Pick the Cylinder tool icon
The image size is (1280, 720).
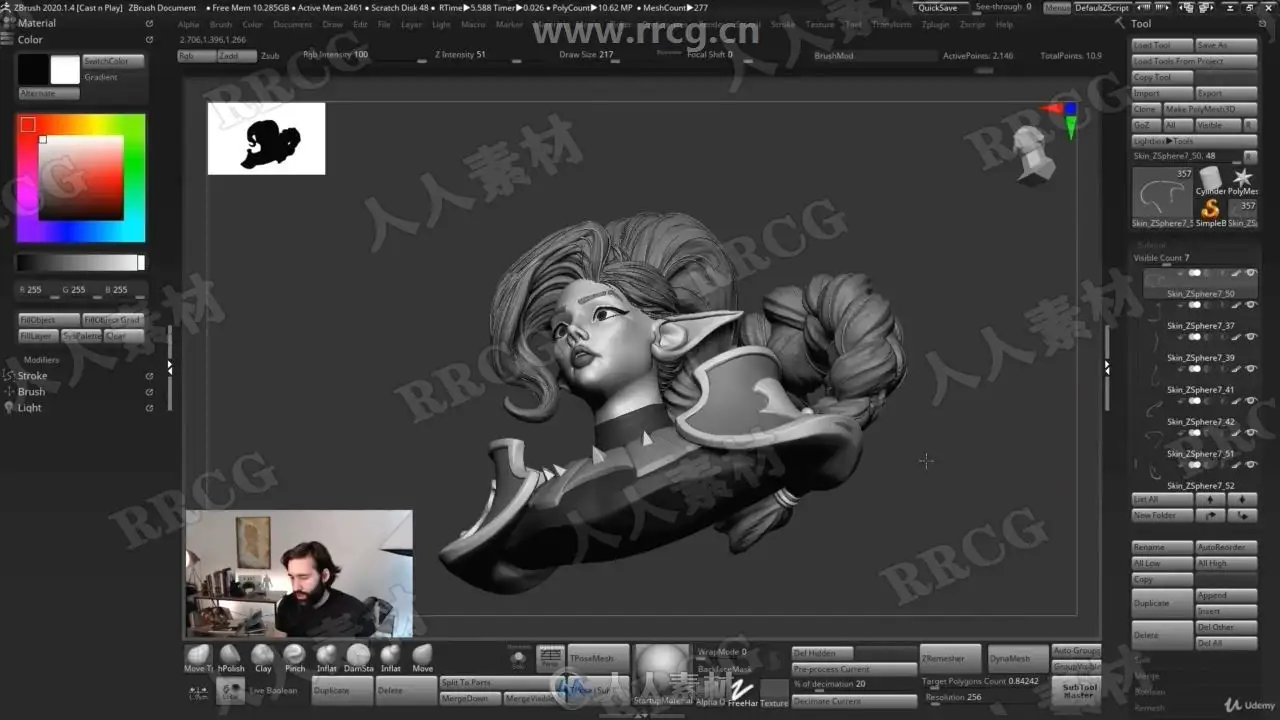(x=1210, y=180)
